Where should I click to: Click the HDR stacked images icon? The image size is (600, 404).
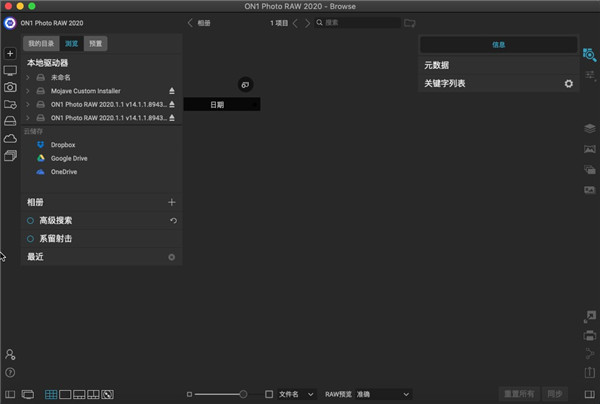[590, 169]
